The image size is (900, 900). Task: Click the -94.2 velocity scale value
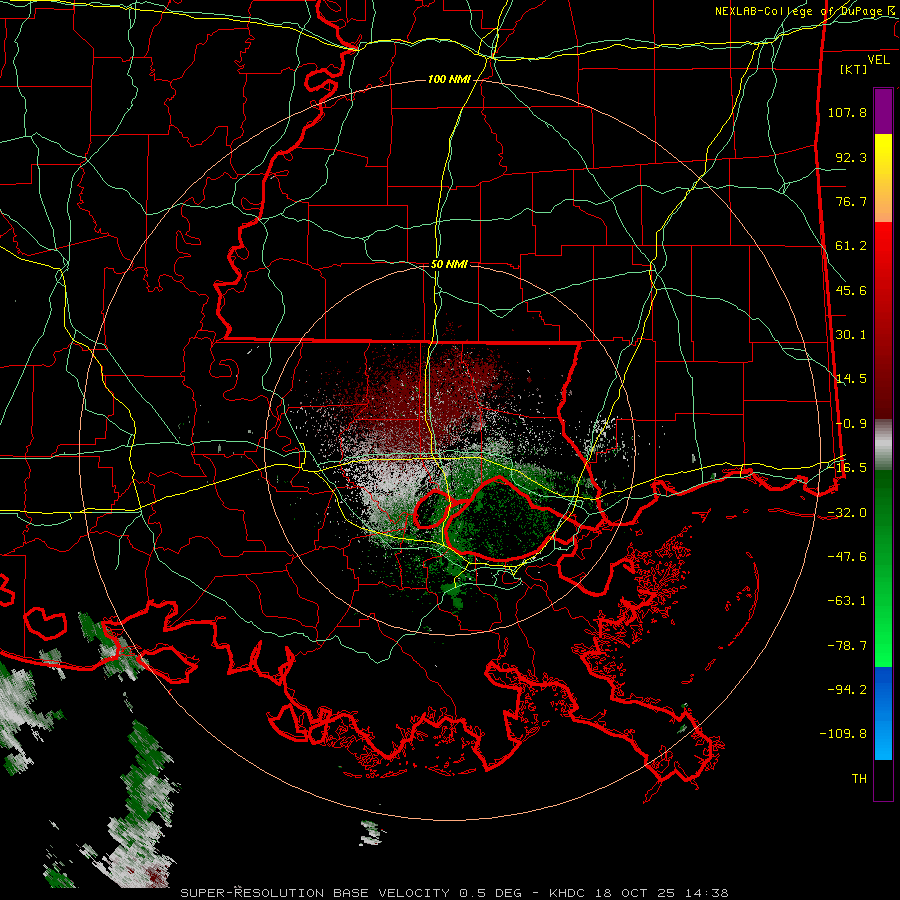[x=847, y=690]
